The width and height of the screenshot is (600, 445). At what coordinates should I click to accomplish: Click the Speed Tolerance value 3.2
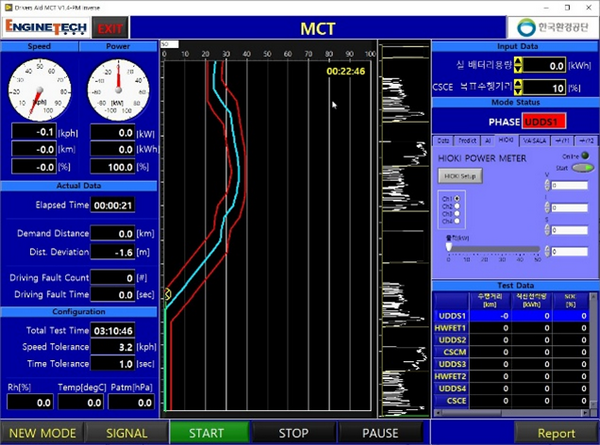[x=113, y=347]
